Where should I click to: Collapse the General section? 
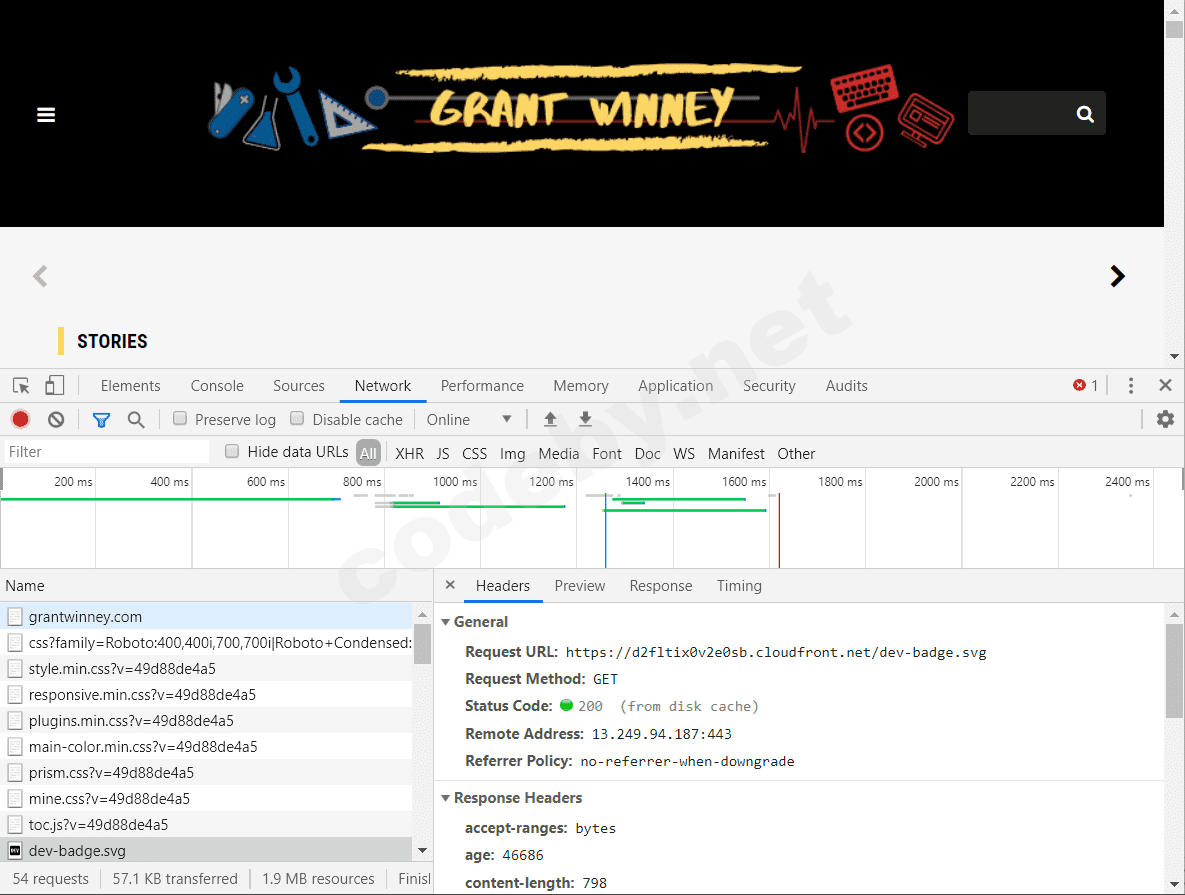point(446,621)
